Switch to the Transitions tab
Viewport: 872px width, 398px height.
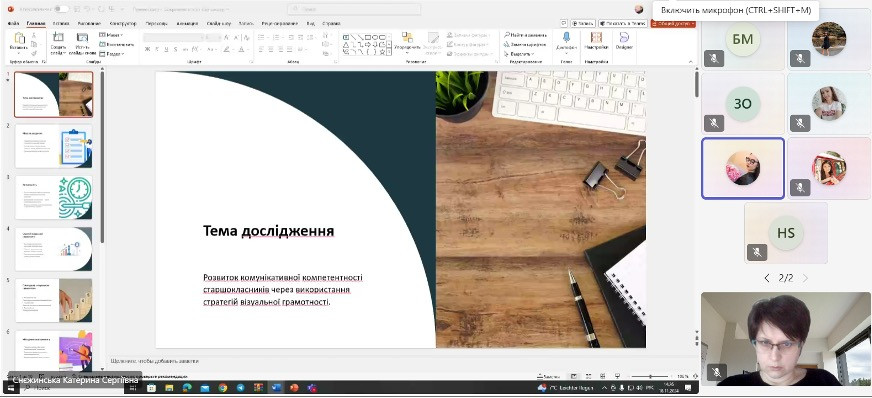coord(155,23)
